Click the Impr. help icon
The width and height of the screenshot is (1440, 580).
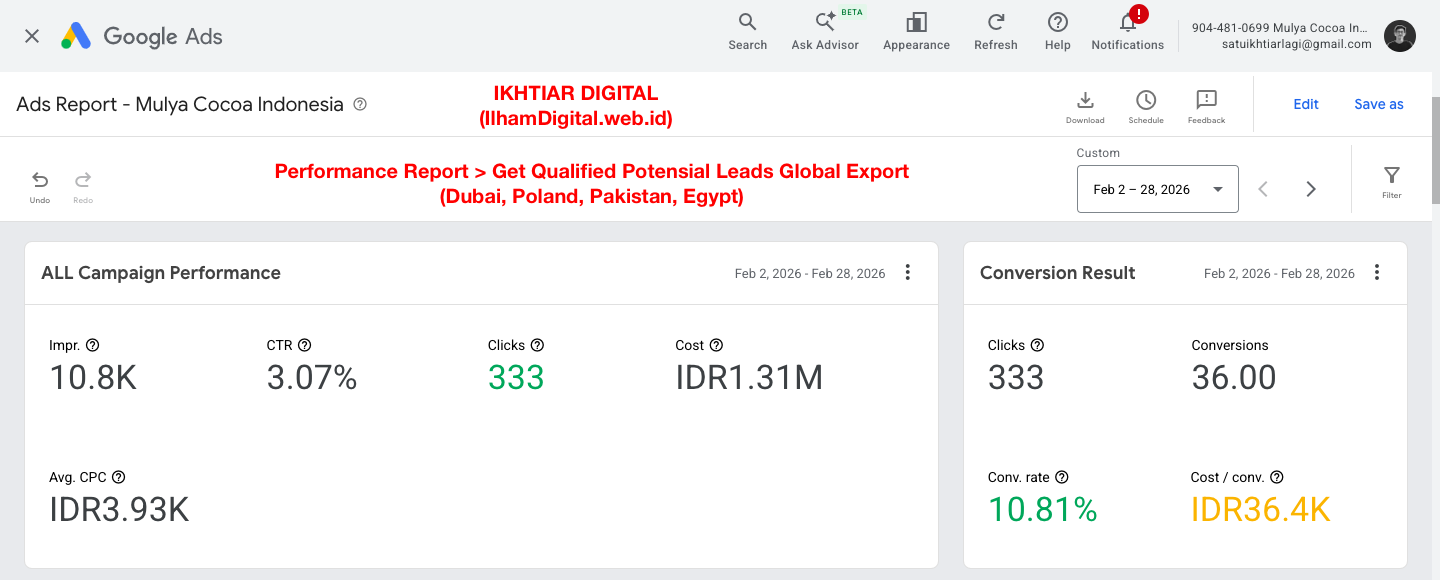click(x=93, y=345)
